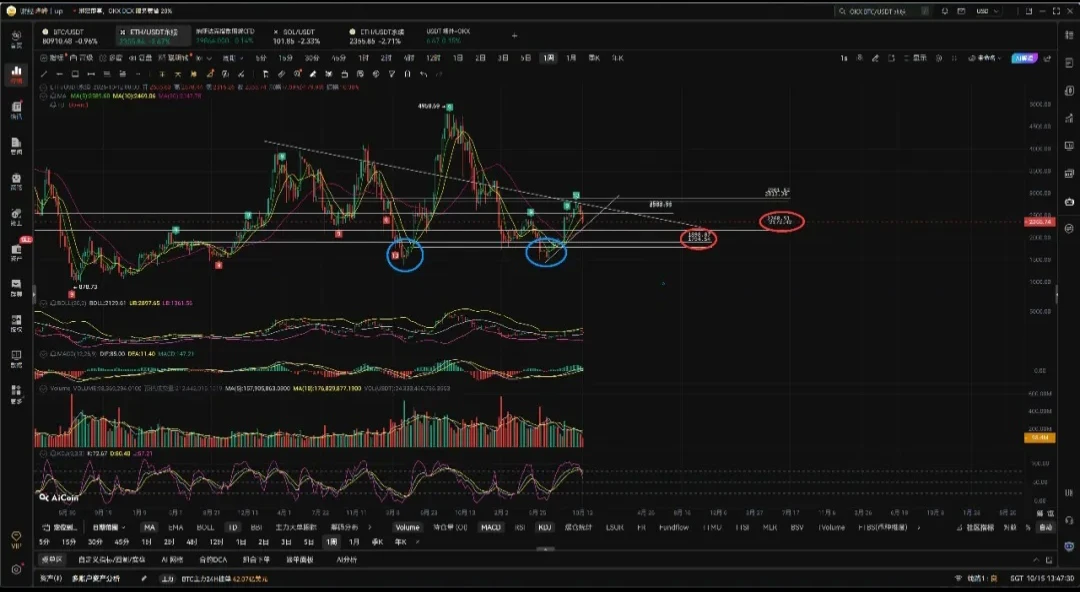Screen dimensions: 1080x592
Task: Select 15分 in the bottom timeframe row
Action: [x=69, y=542]
